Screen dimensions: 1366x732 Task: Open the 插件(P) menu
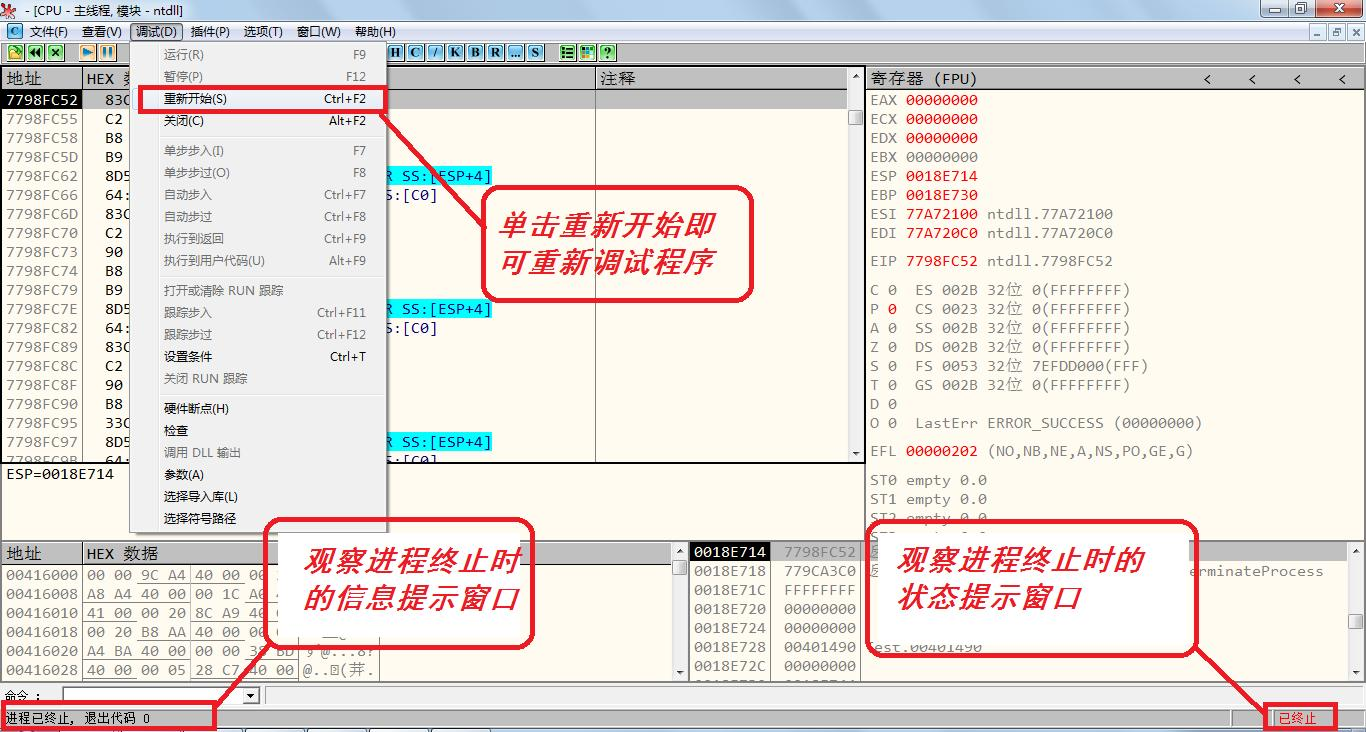208,31
